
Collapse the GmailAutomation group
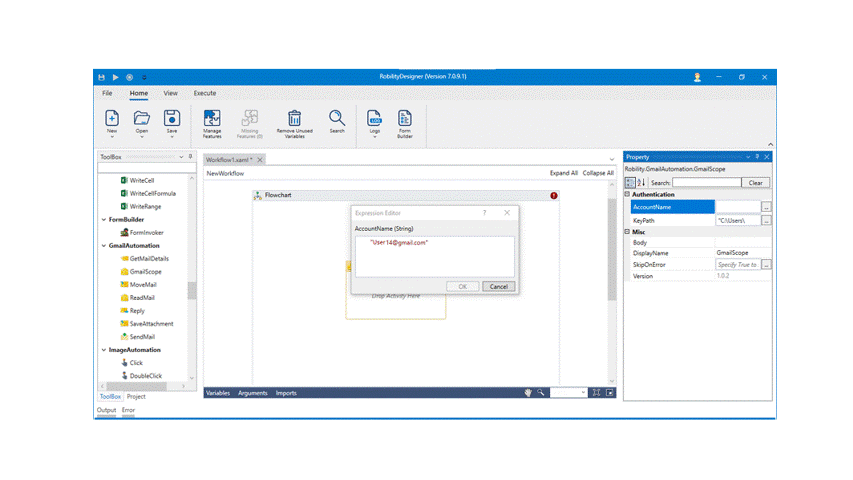tap(104, 246)
